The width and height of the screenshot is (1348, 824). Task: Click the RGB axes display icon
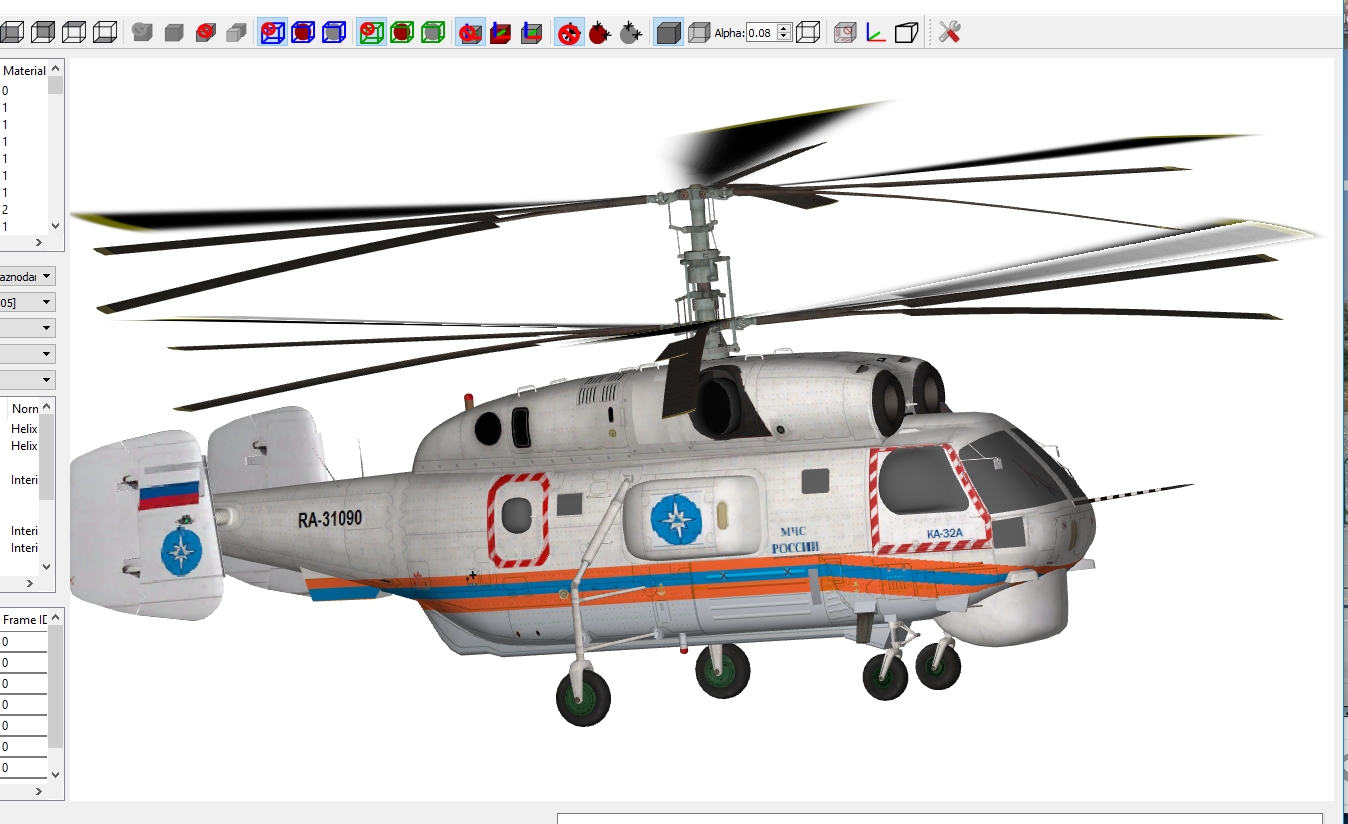875,32
